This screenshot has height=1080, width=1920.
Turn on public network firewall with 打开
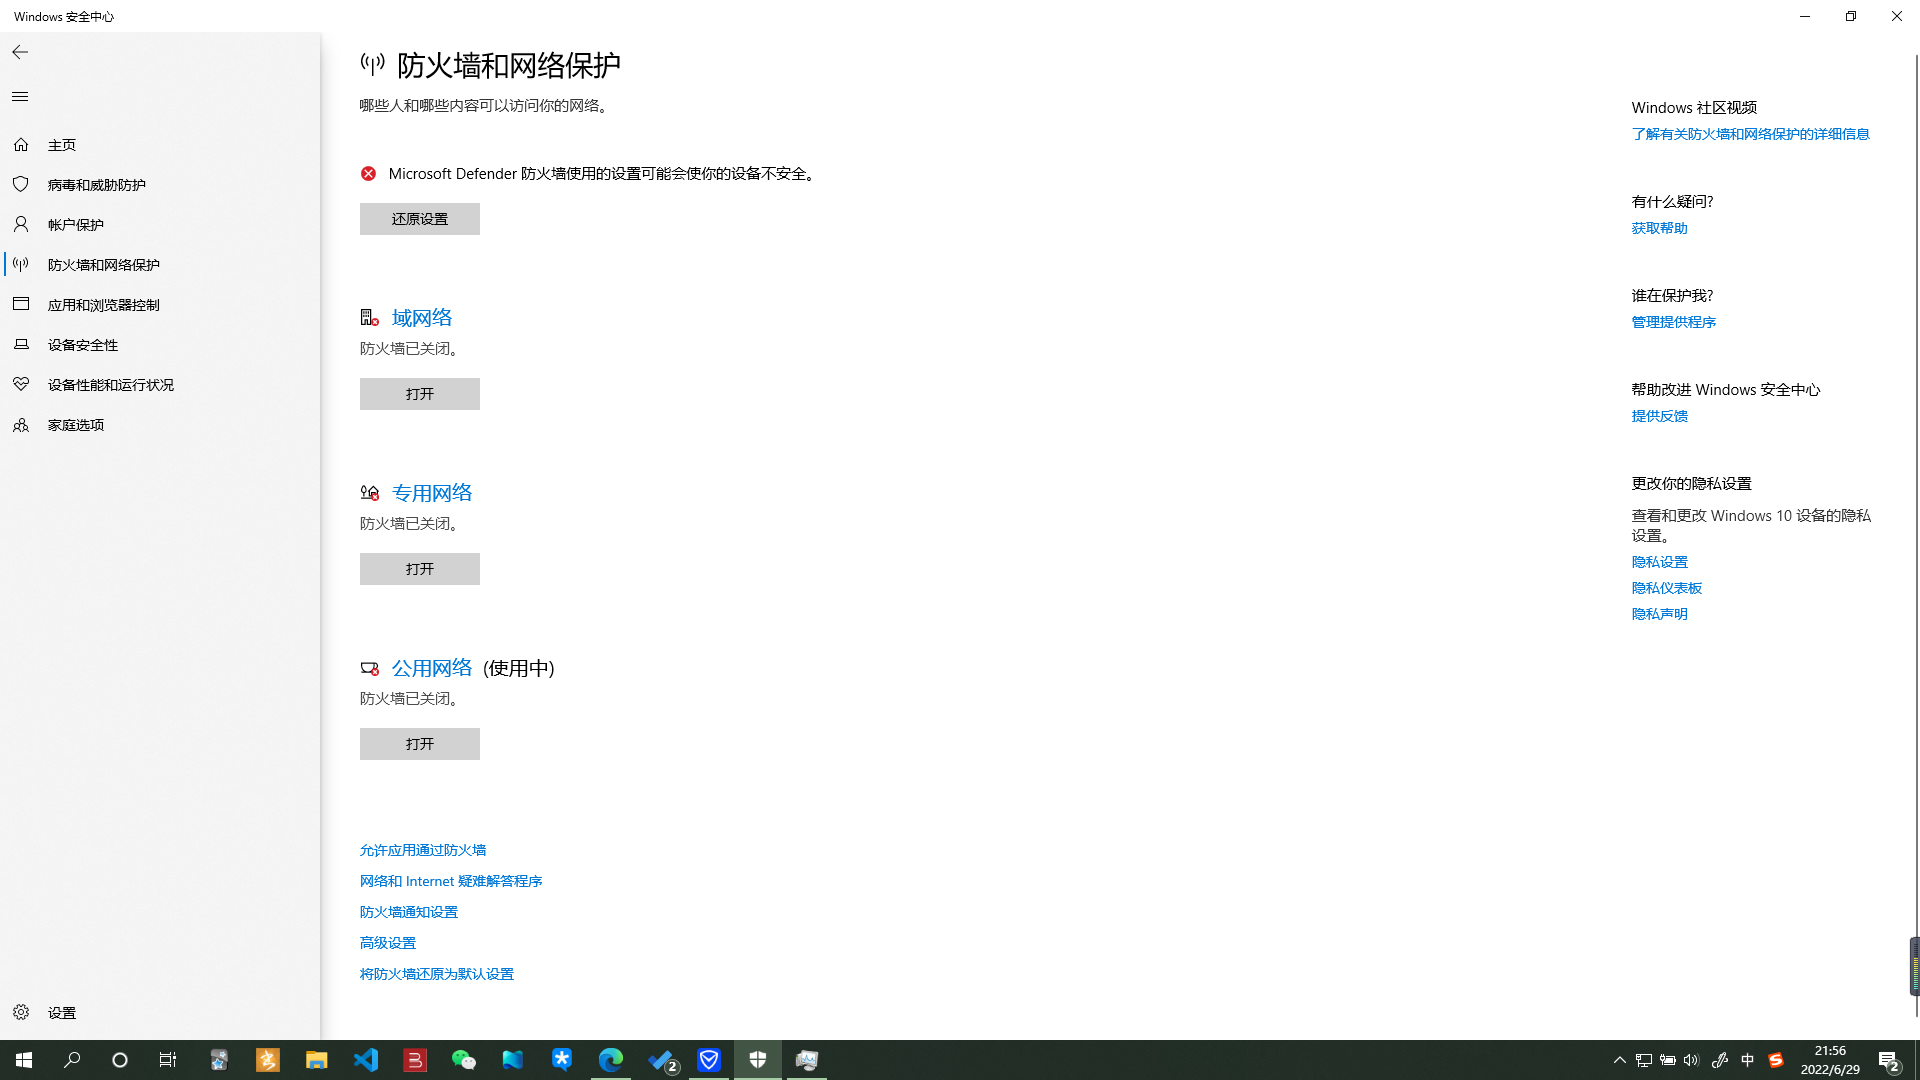pyautogui.click(x=420, y=744)
